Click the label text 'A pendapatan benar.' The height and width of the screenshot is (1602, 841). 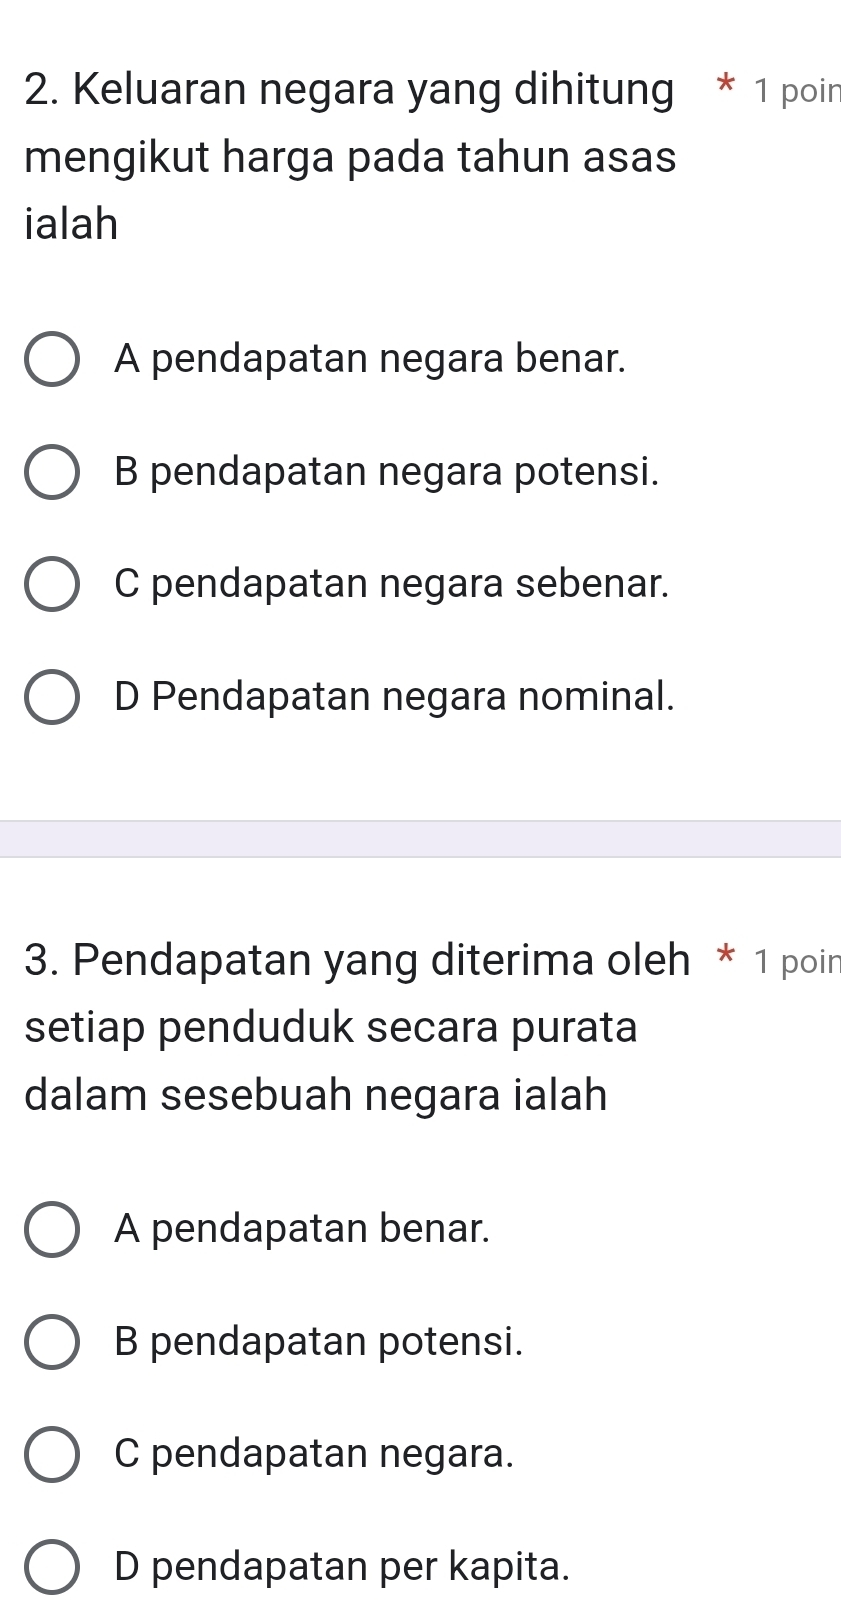pyautogui.click(x=302, y=1228)
